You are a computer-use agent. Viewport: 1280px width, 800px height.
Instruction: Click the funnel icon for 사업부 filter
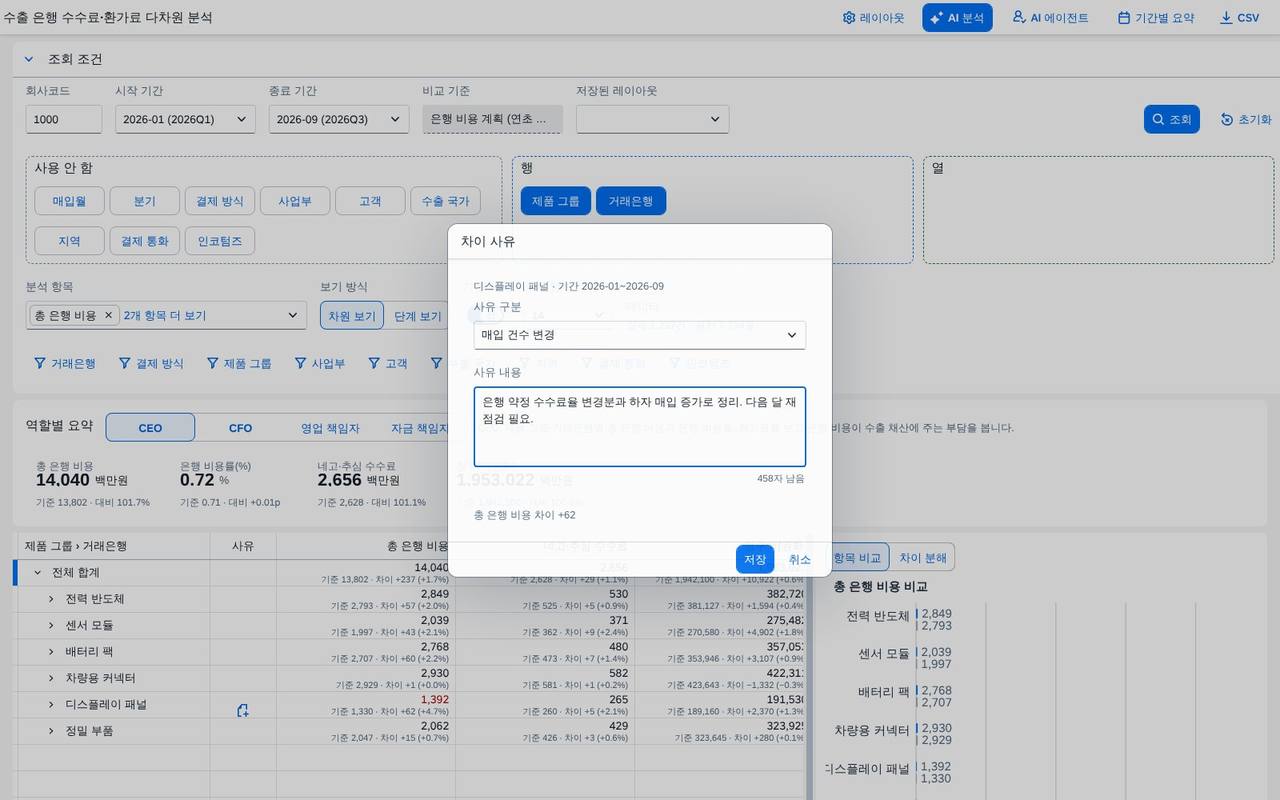pyautogui.click(x=300, y=363)
